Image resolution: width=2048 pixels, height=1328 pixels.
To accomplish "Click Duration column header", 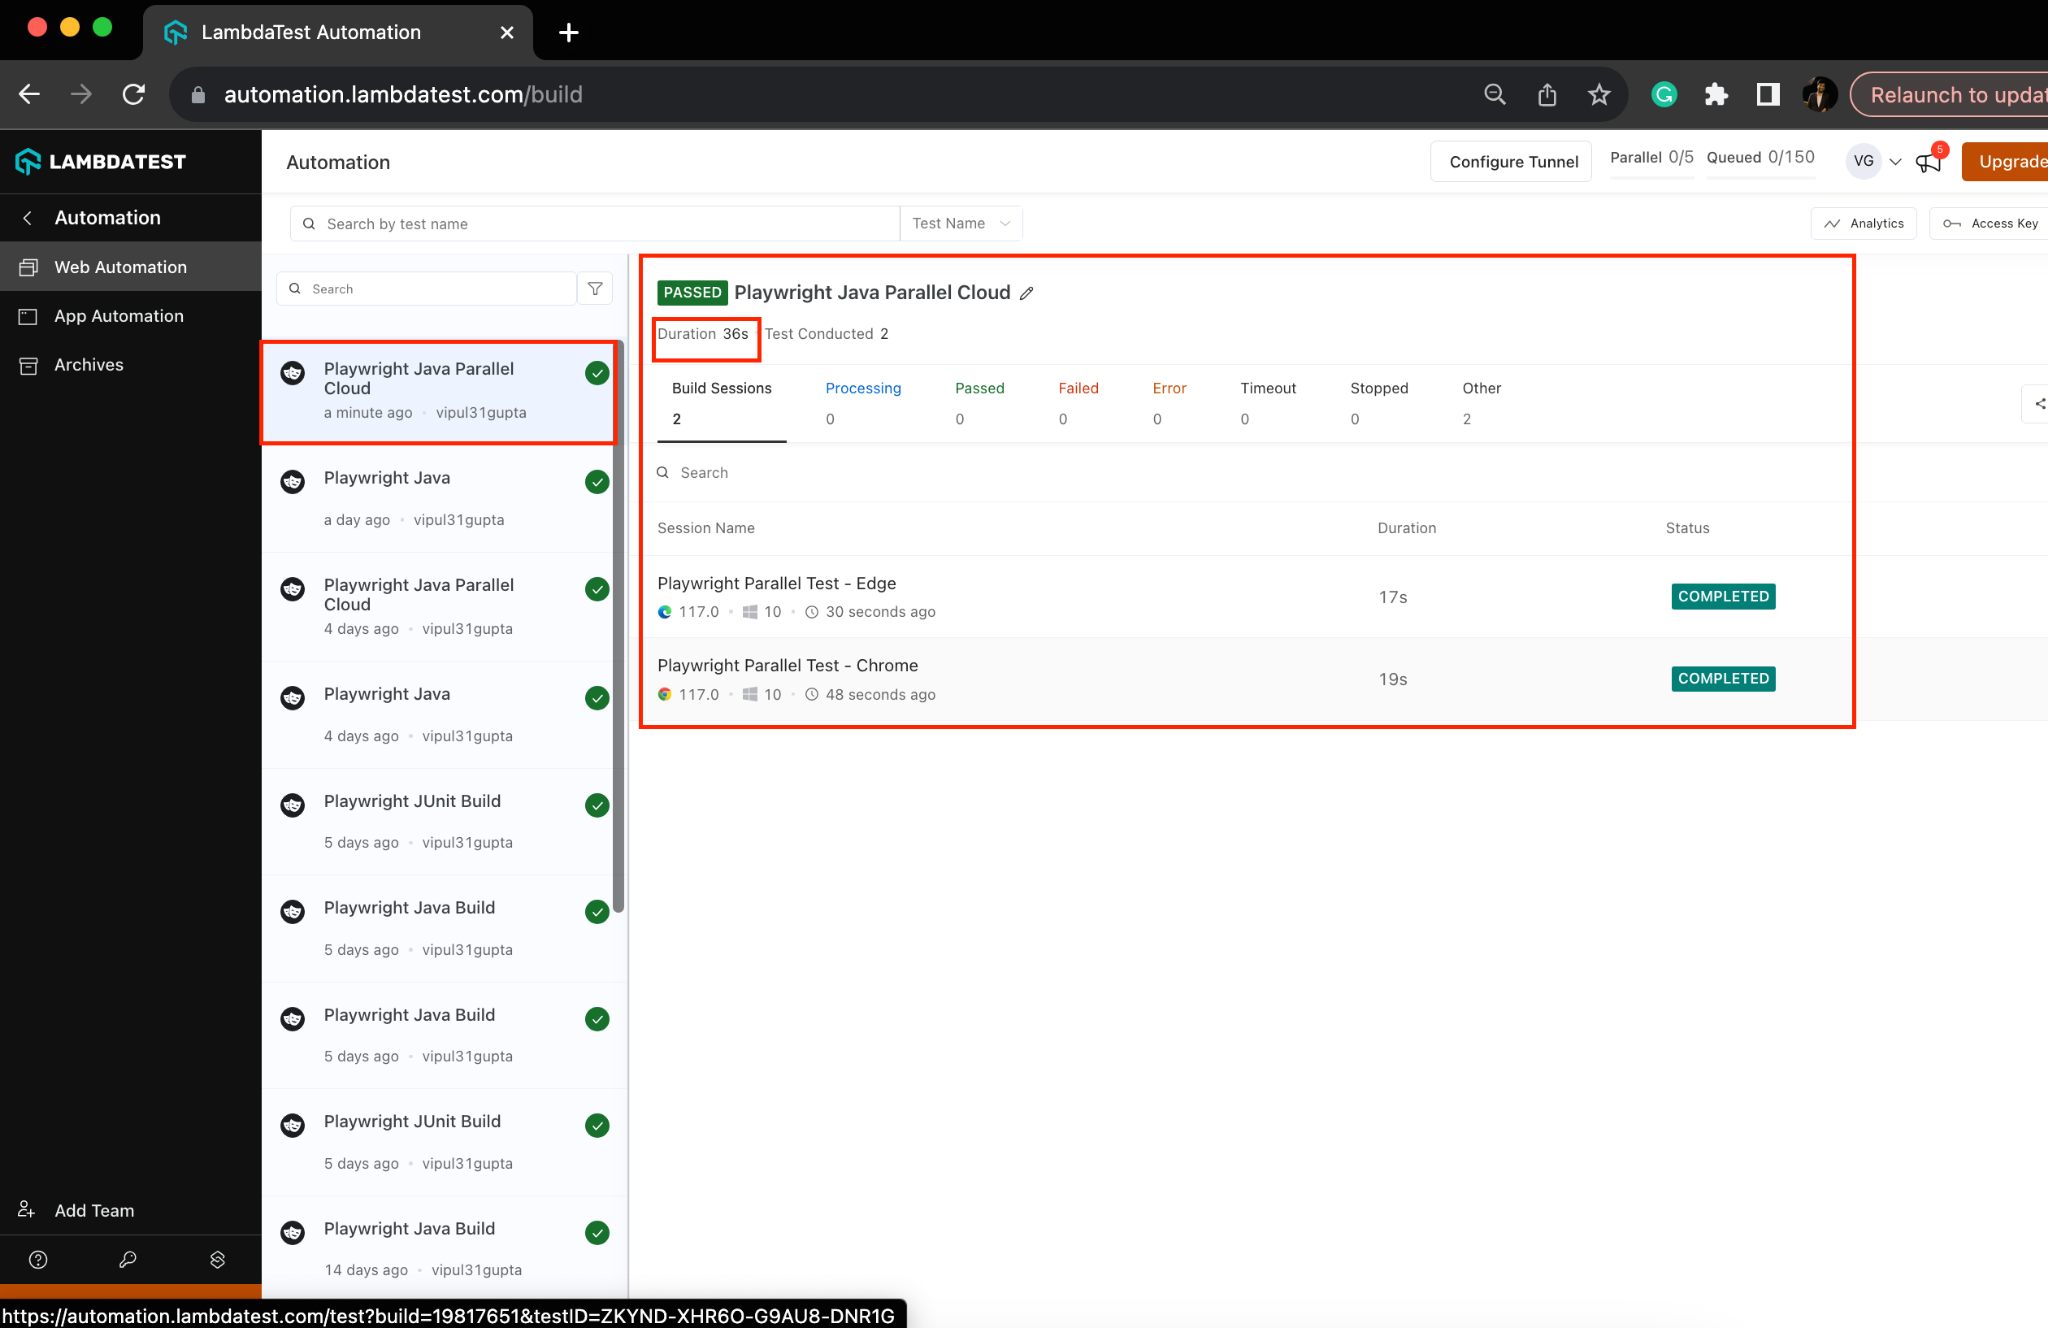I will pos(1406,528).
